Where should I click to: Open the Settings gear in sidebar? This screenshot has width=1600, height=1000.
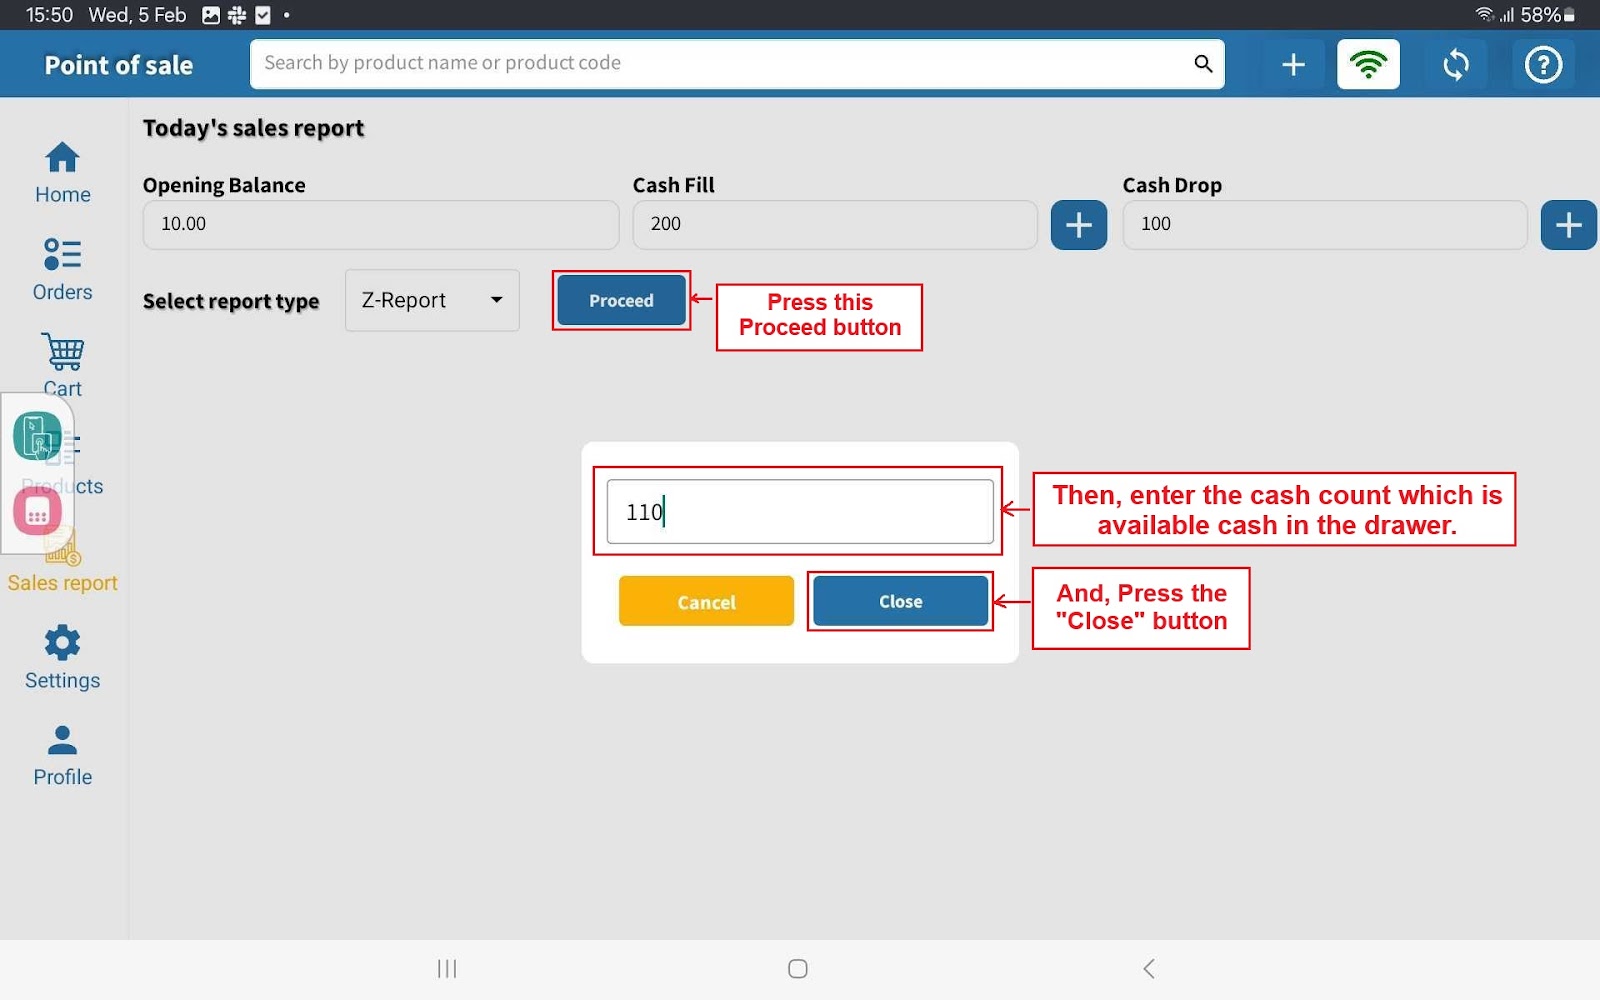click(62, 657)
